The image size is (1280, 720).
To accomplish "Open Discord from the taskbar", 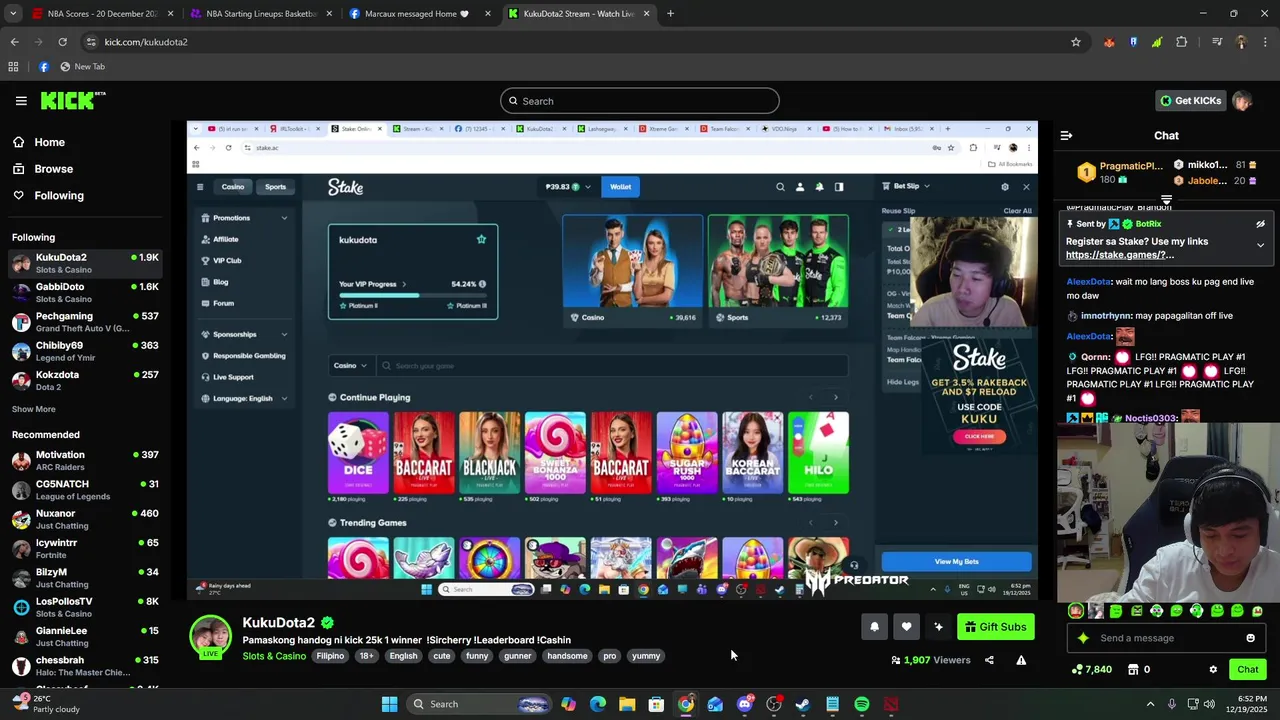I will [744, 704].
